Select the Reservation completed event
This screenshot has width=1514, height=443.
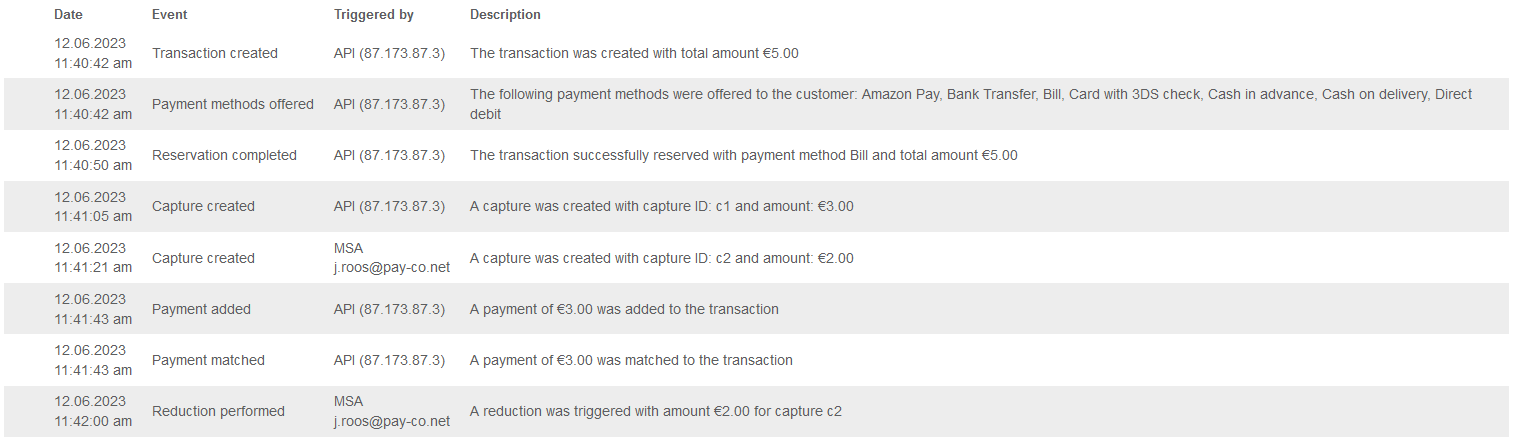224,155
